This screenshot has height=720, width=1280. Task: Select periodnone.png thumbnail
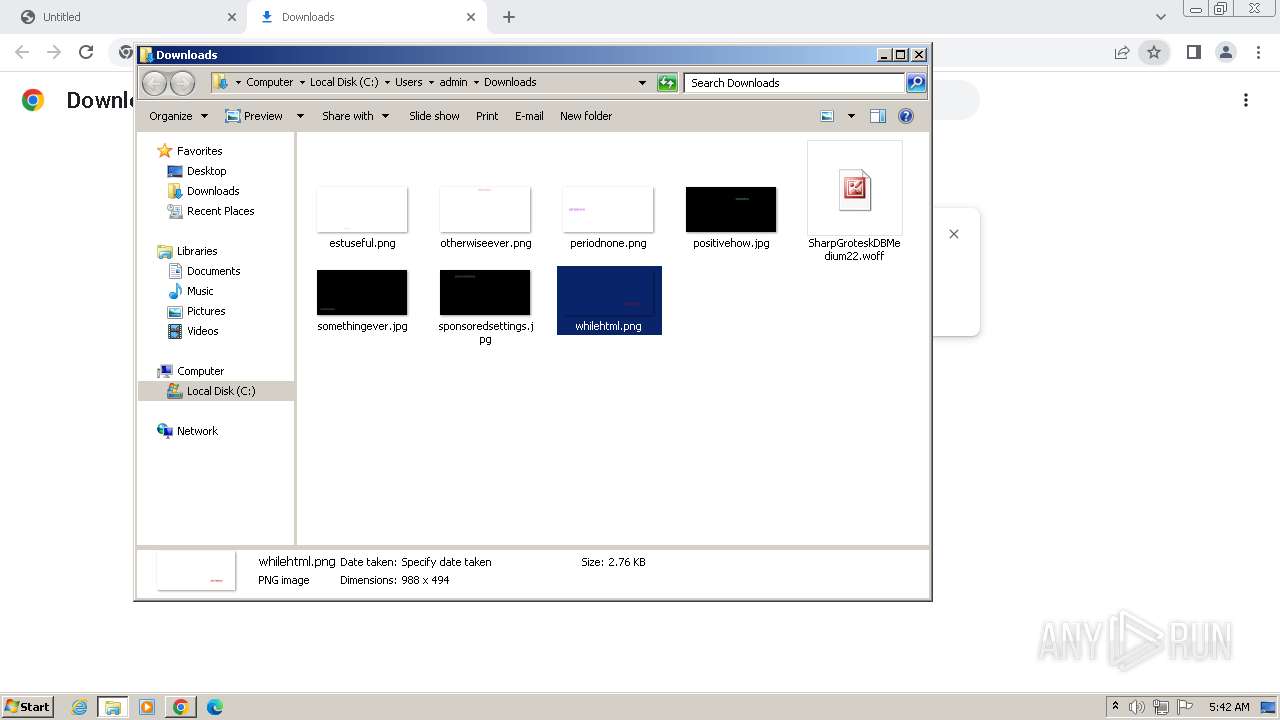click(608, 209)
